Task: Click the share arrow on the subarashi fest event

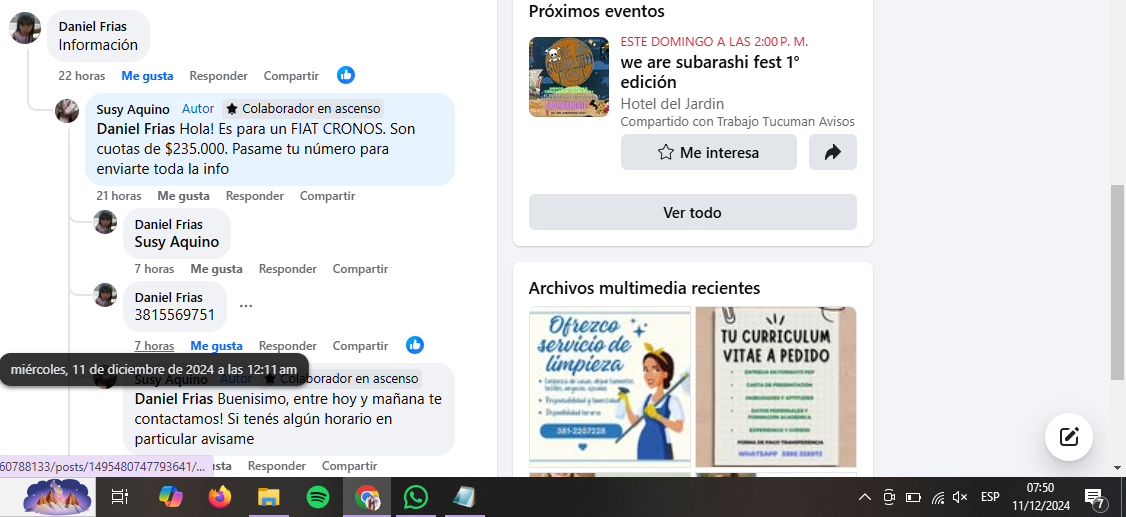Action: 832,152
